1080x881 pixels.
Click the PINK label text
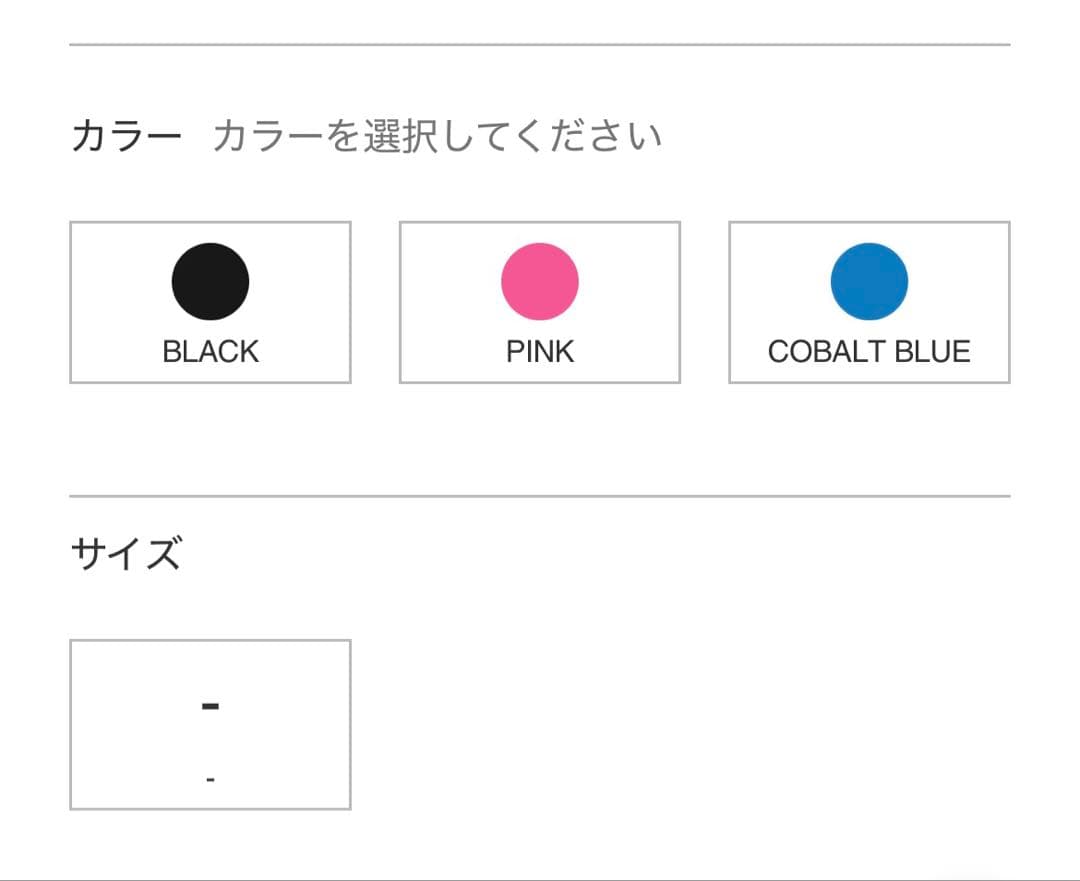click(x=539, y=350)
